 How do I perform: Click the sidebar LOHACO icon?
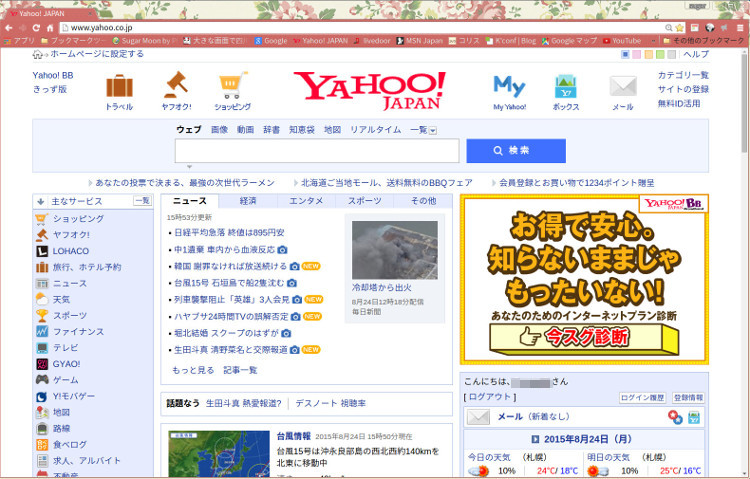[x=42, y=251]
